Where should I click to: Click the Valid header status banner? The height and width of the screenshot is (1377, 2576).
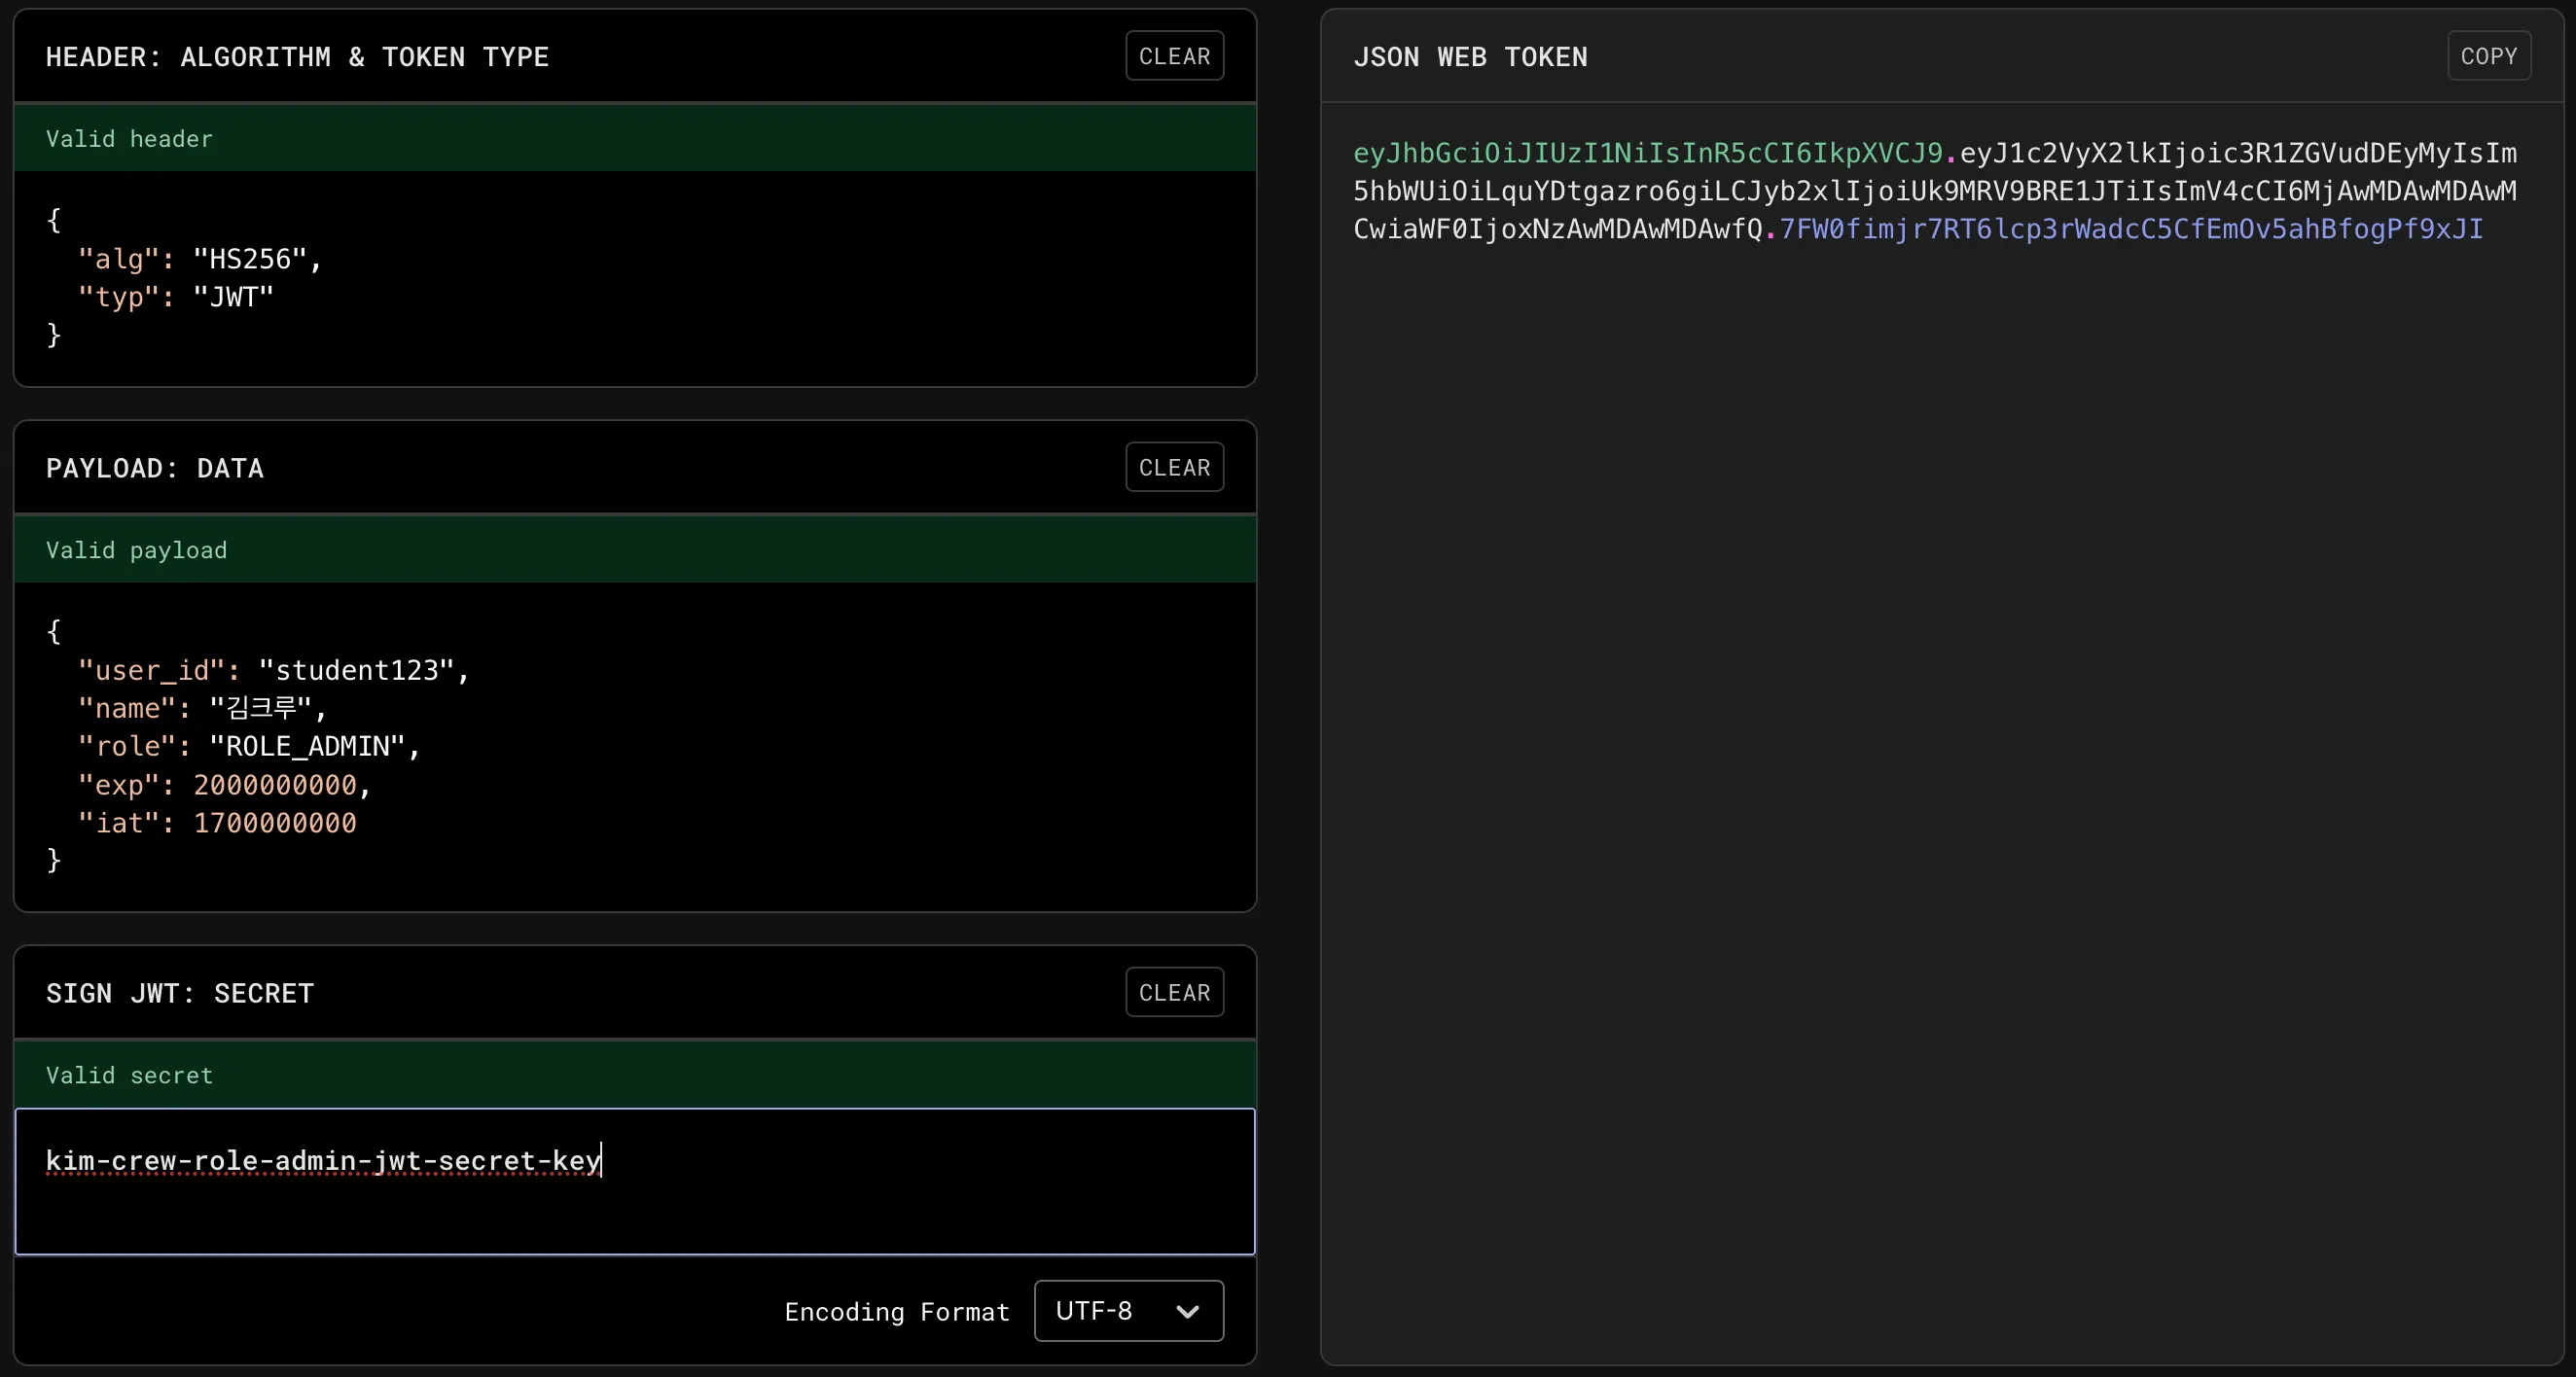pyautogui.click(x=634, y=138)
